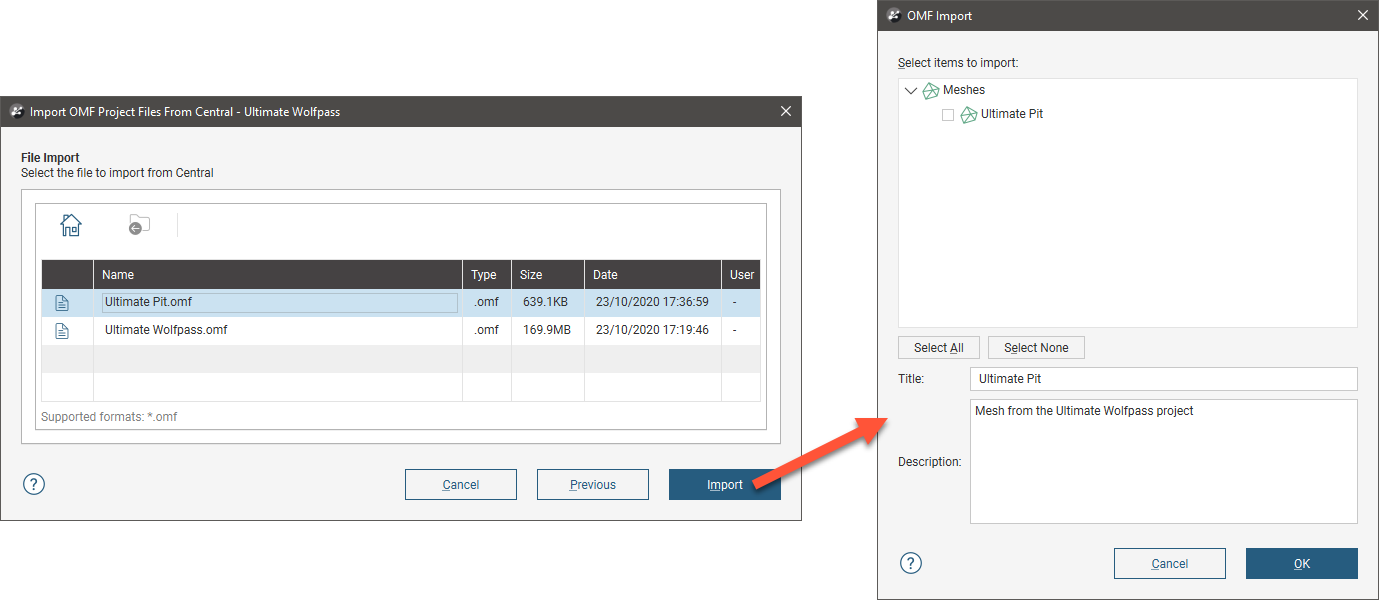Enable the Ultimate Pit mesh checkbox
The image size is (1379, 600).
point(948,115)
